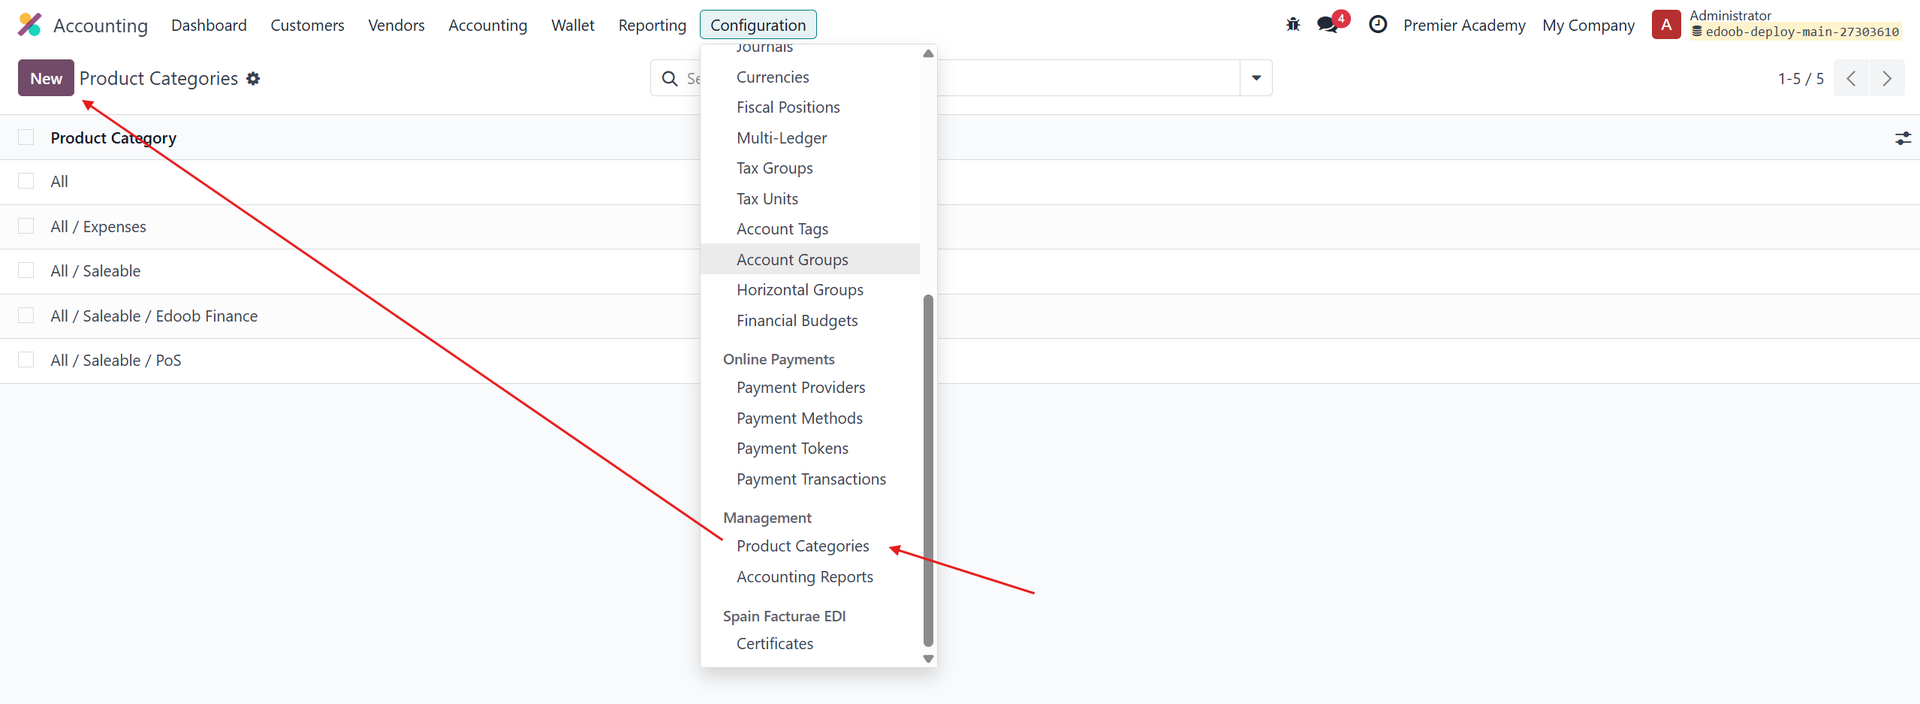1920x704 pixels.
Task: Open the column settings adjust icon
Action: 1902,139
